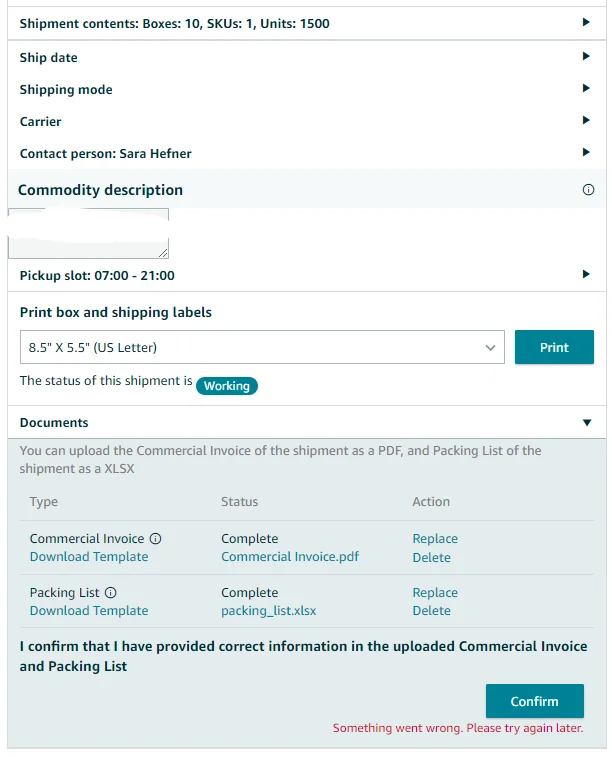Download the Packing List template
612x757 pixels.
89,611
